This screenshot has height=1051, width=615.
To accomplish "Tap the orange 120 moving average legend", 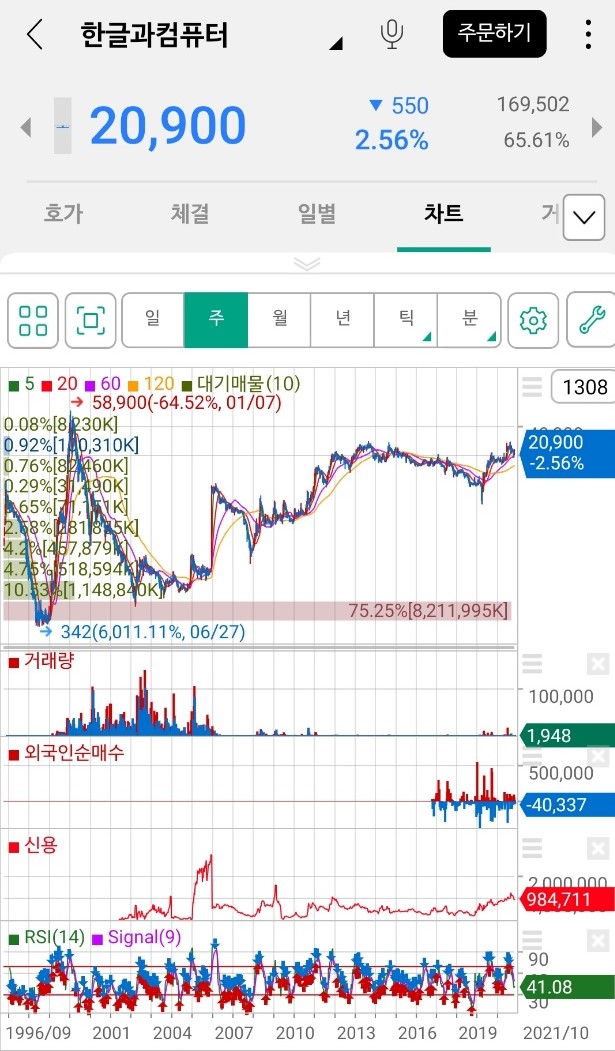I will pos(150,384).
